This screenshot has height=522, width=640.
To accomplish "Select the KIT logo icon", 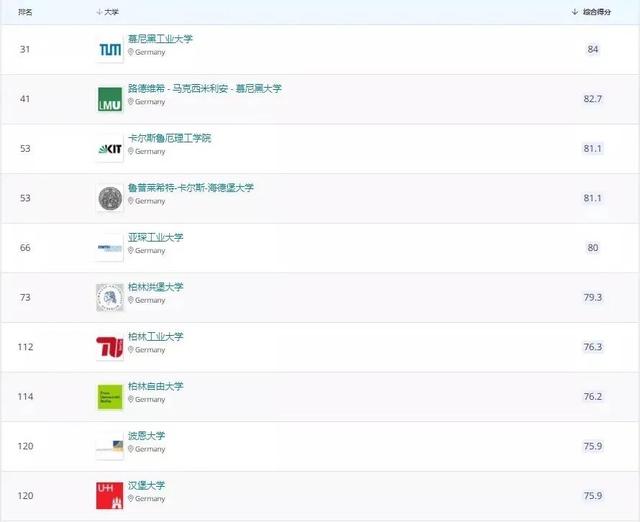I will (109, 149).
